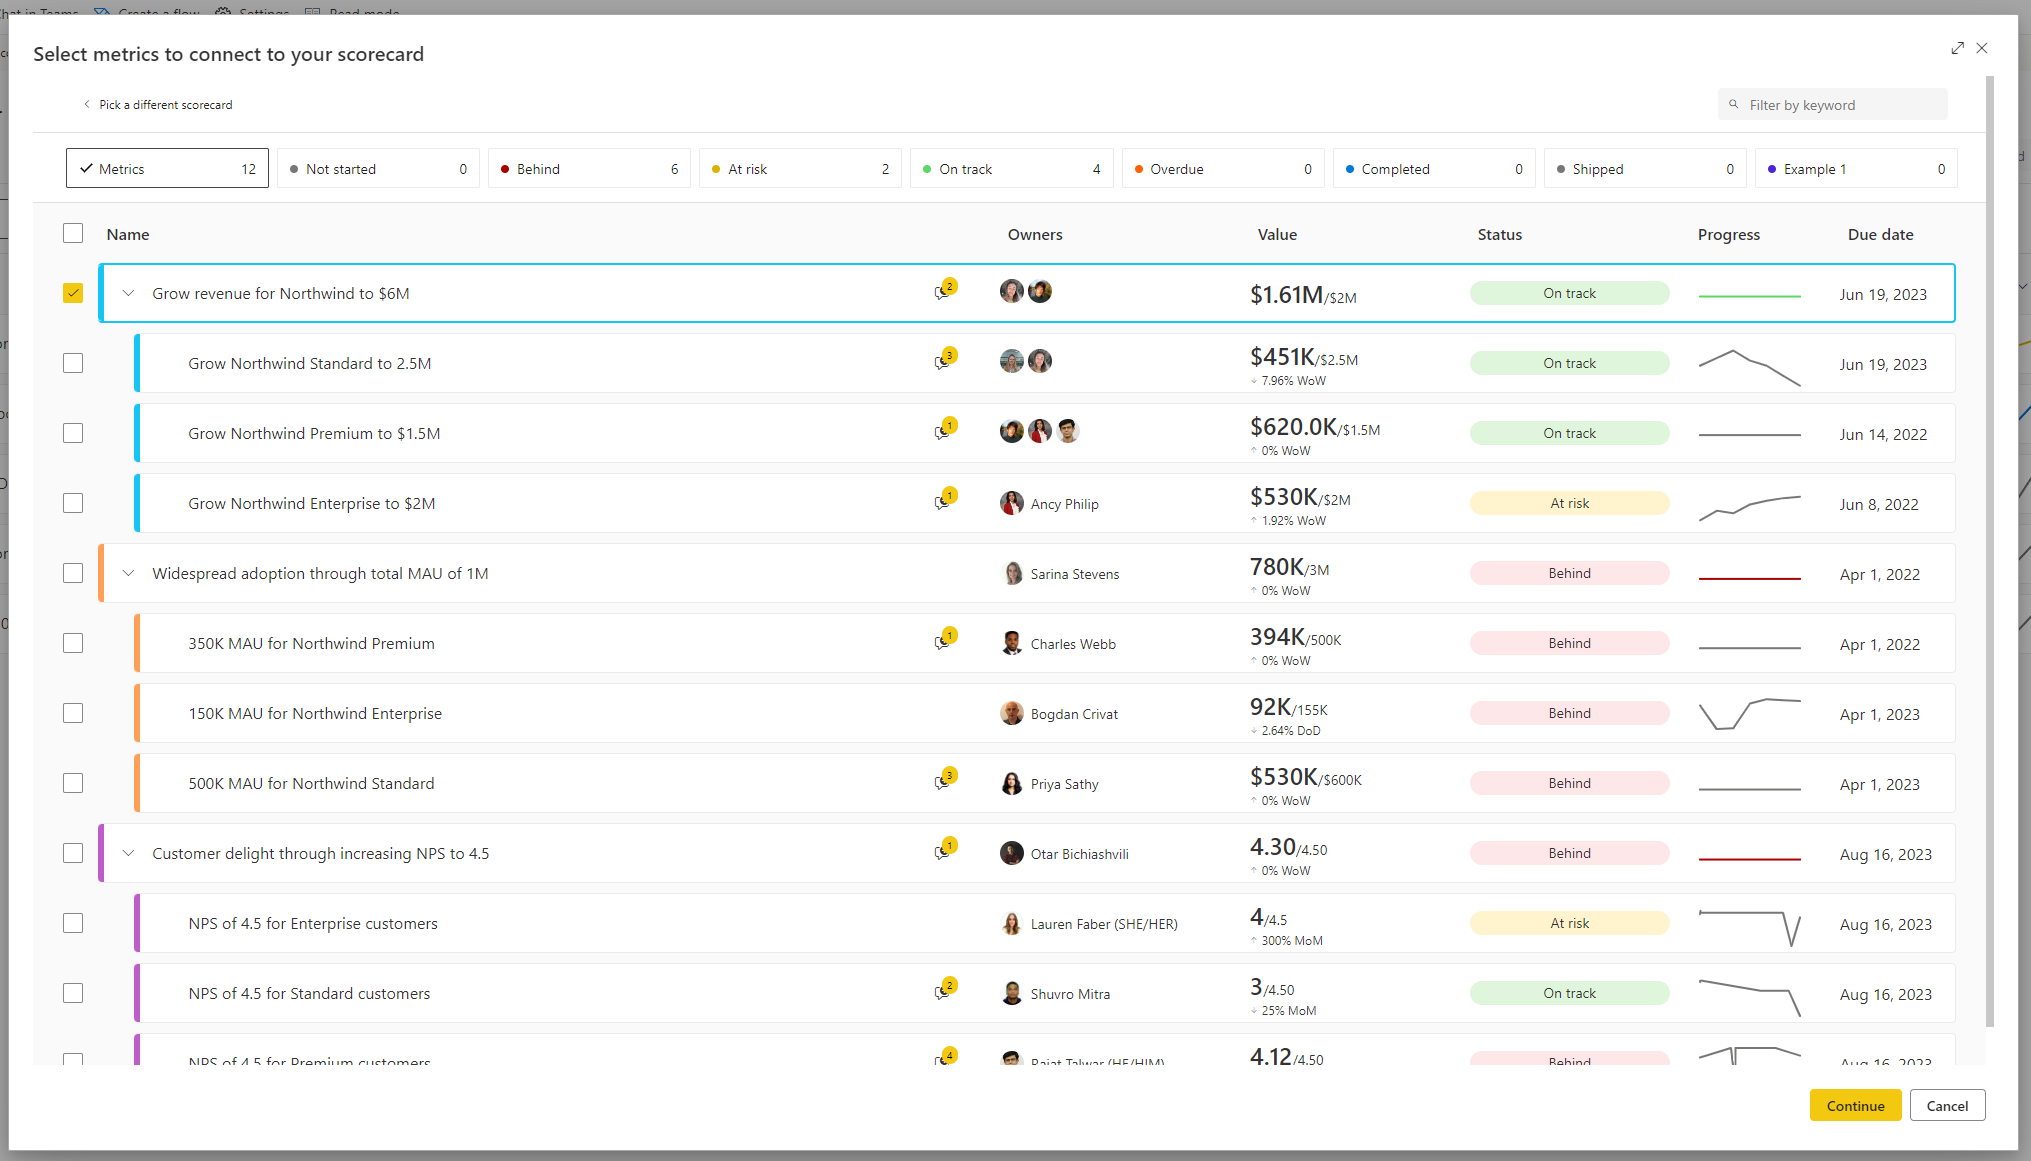Select the Metrics filter tab
Screen dimensions: 2031x1161
[x=167, y=168]
